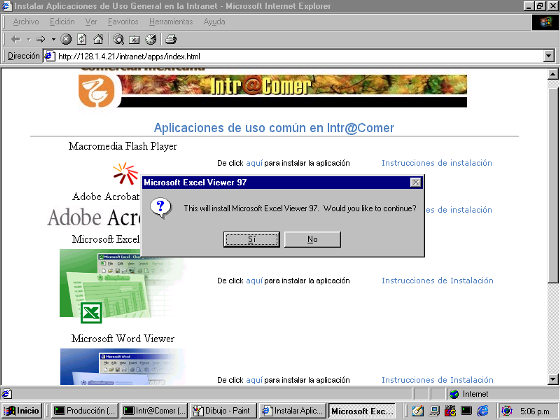Screen dimensions: 560x420
Task: Click Sí in the Excel Viewer dialog
Action: click(x=251, y=239)
